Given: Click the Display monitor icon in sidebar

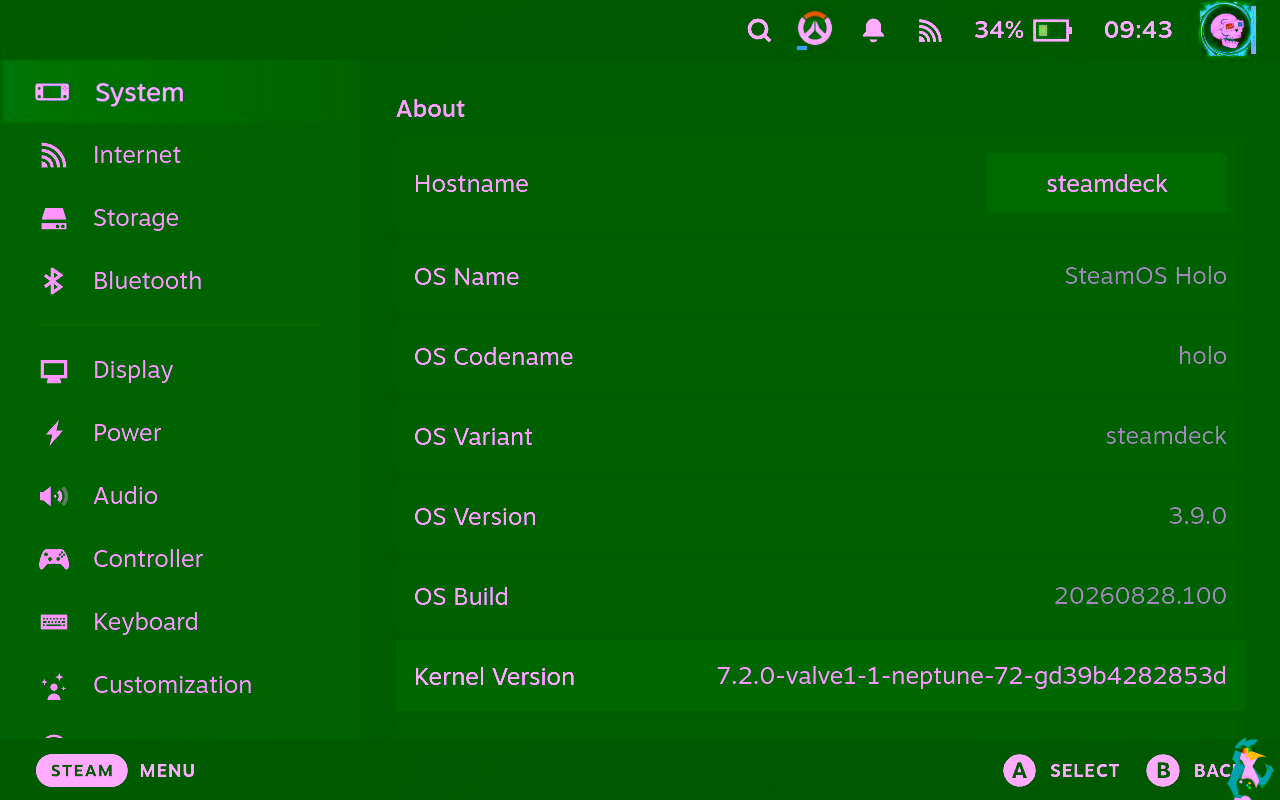Looking at the screenshot, I should point(53,370).
